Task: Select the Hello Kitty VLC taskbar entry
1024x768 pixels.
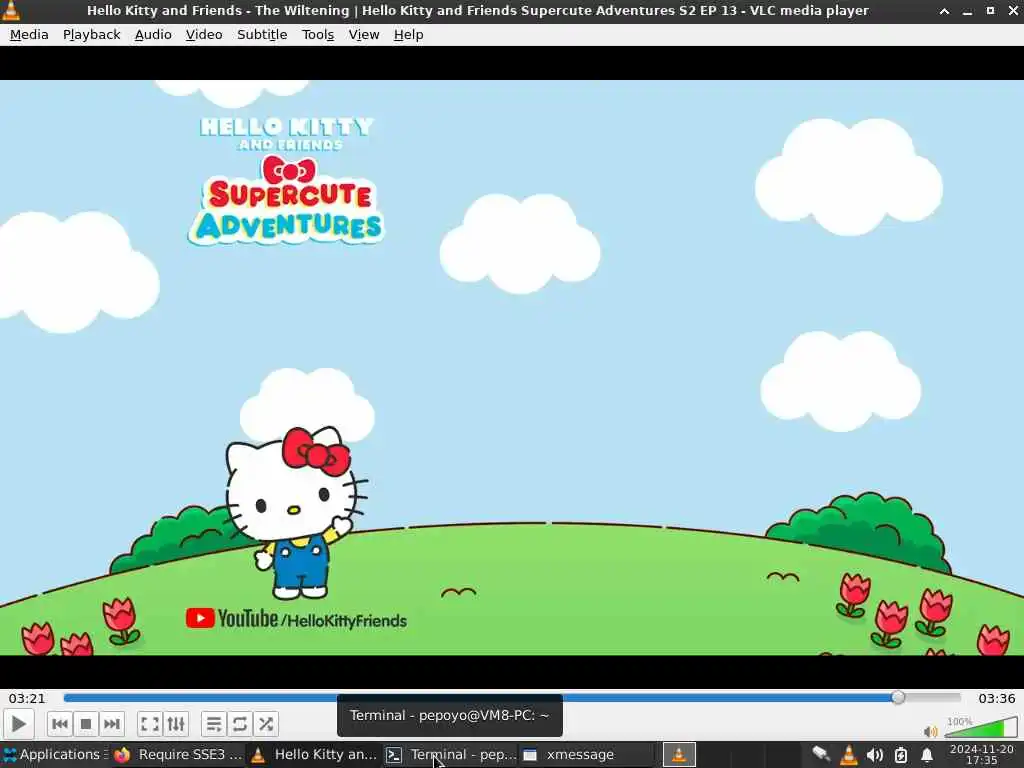Action: 314,754
